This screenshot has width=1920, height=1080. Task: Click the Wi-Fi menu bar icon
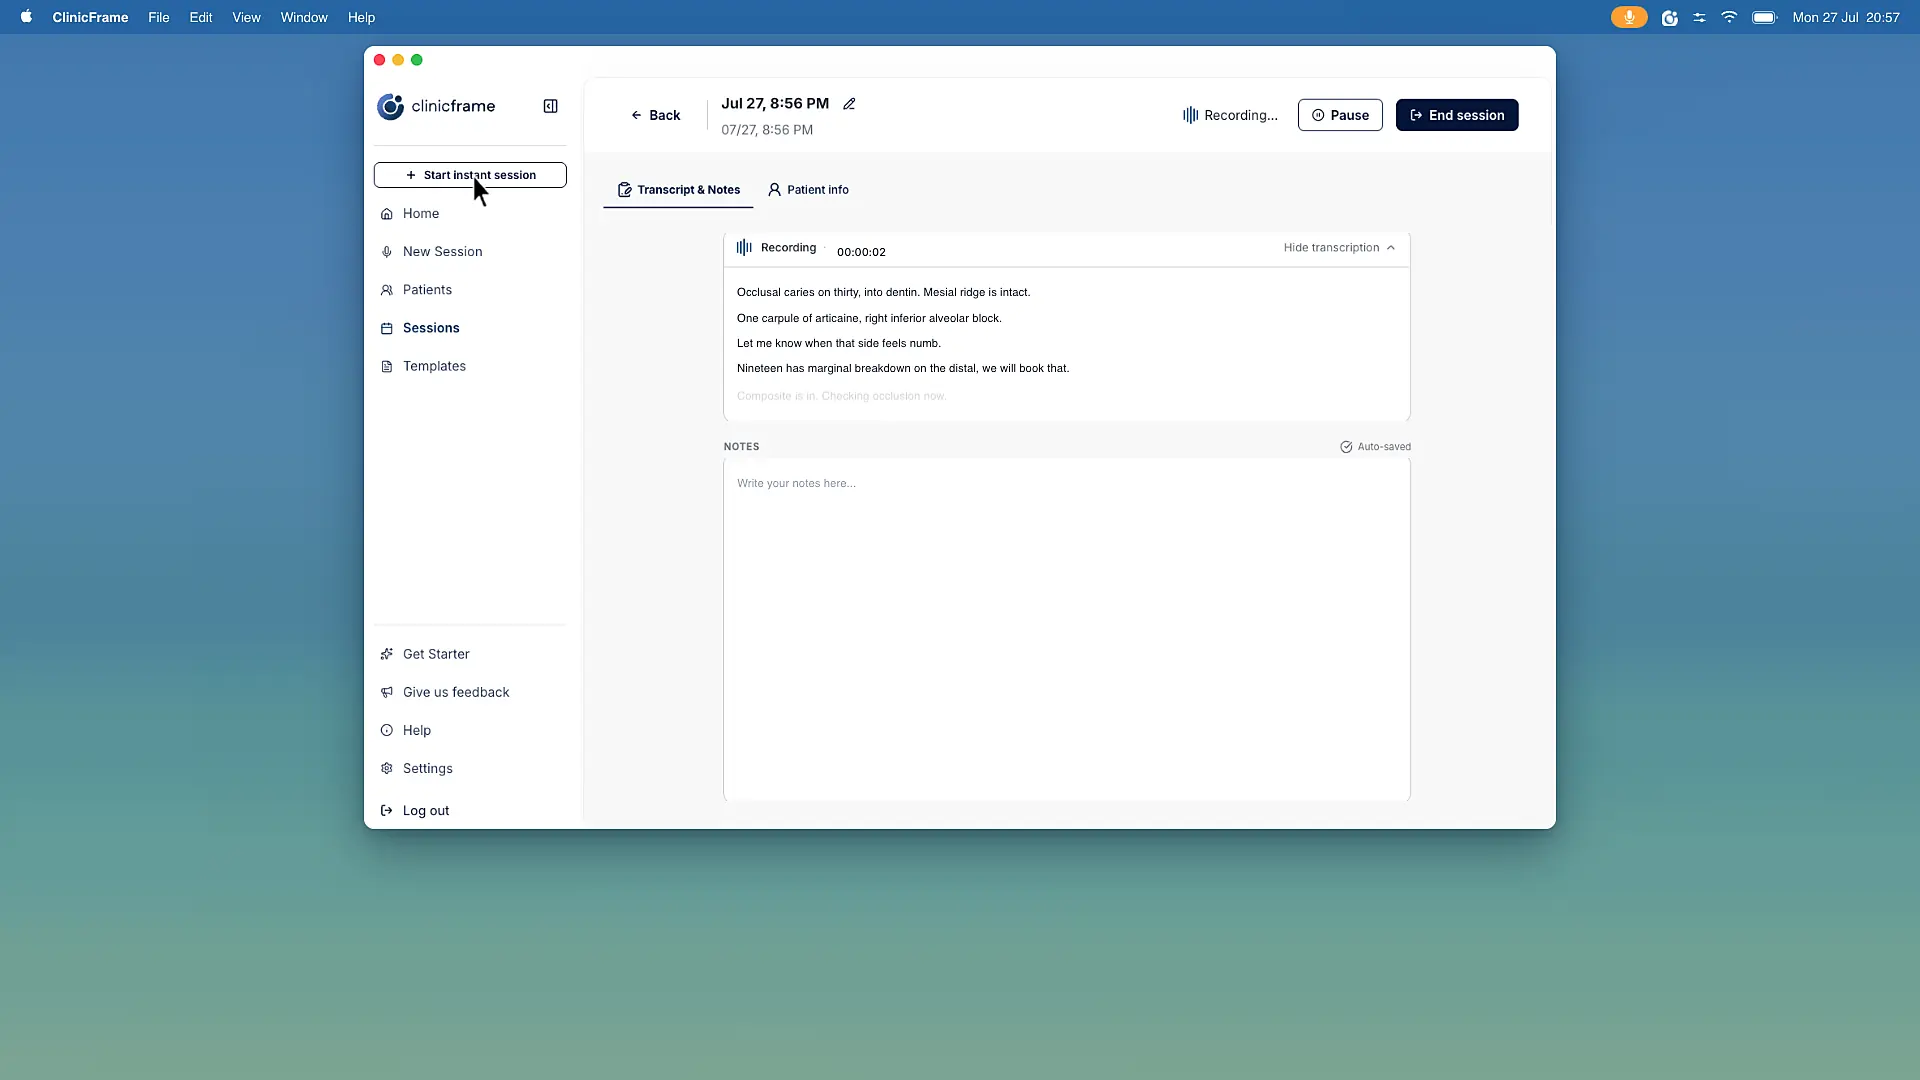click(x=1729, y=17)
